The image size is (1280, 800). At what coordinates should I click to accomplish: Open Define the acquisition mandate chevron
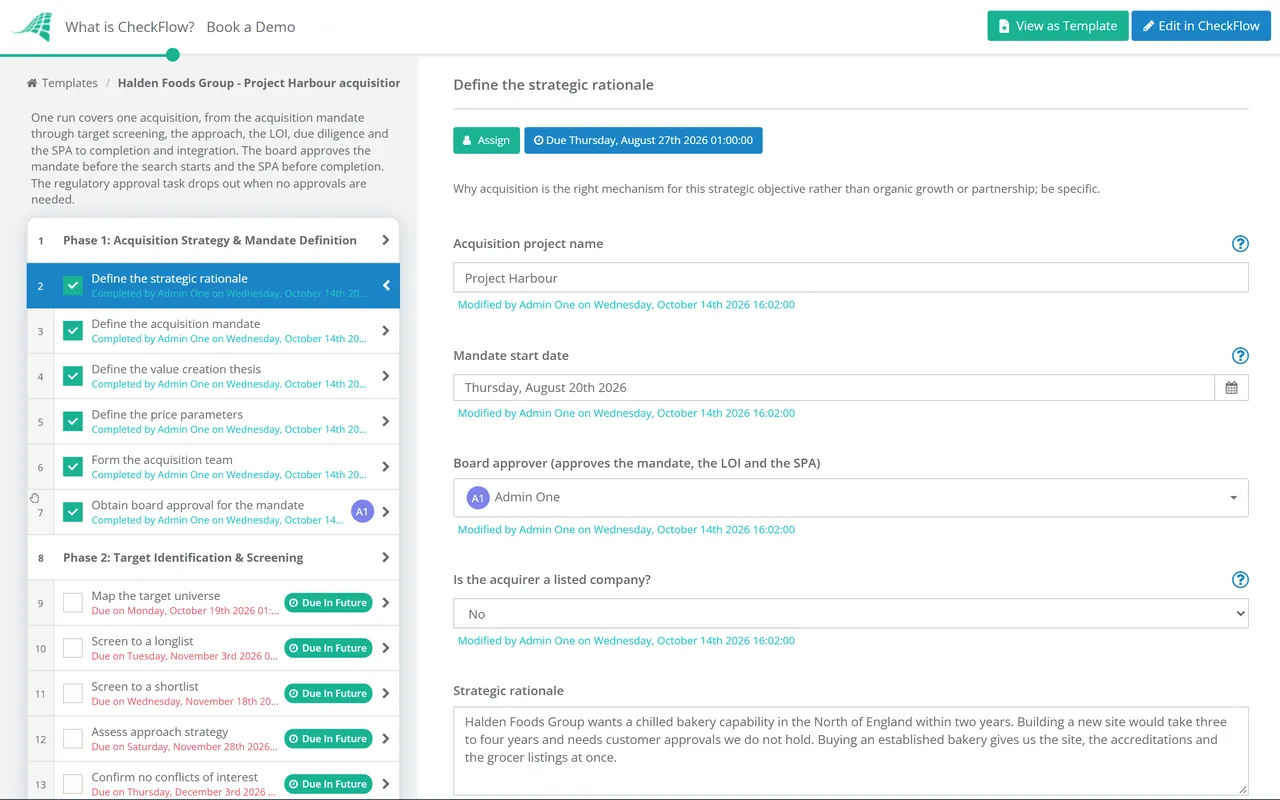386,331
